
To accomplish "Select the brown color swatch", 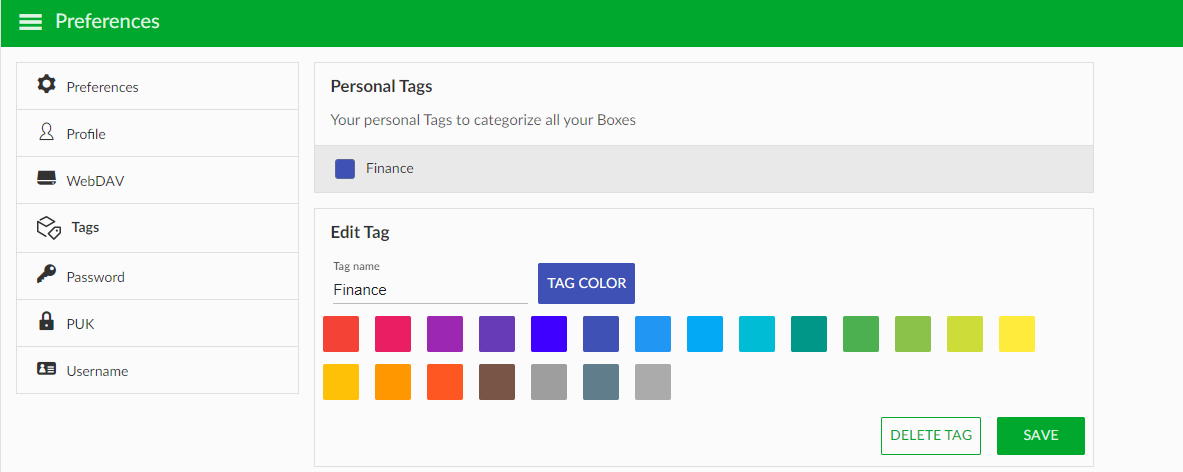I will [x=497, y=382].
